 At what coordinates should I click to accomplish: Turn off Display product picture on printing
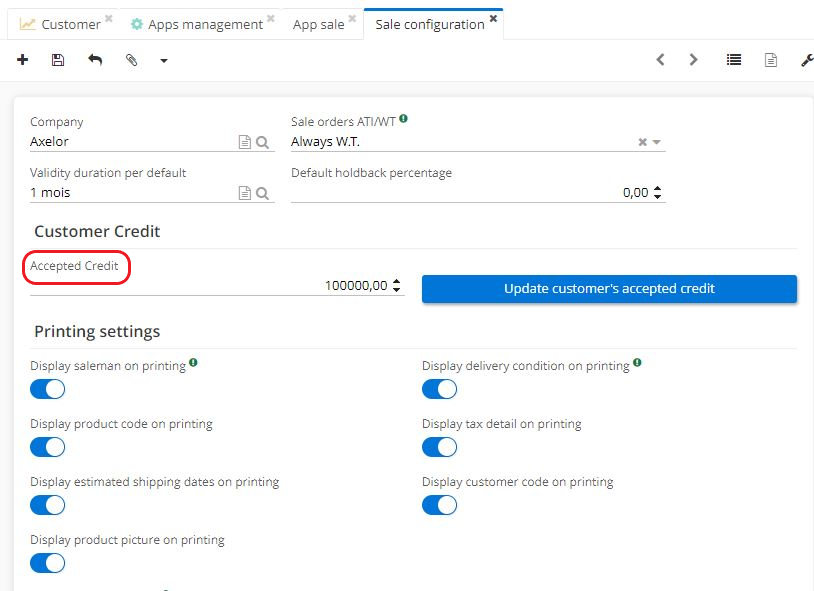pos(48,563)
